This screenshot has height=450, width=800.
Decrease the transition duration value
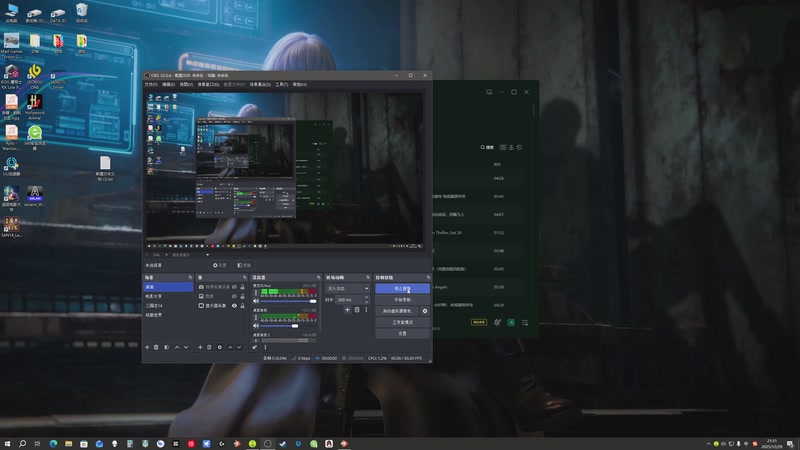tap(366, 302)
